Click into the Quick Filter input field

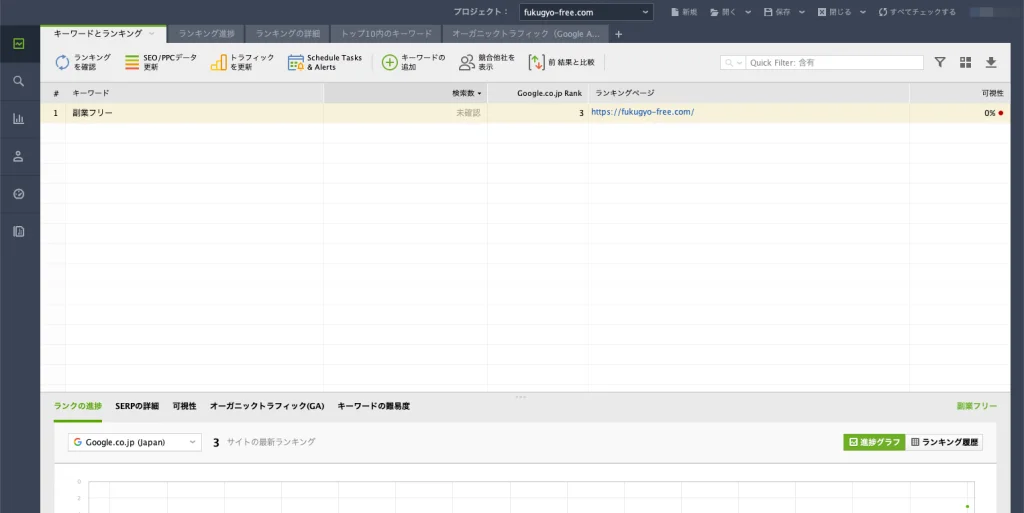pyautogui.click(x=834, y=62)
